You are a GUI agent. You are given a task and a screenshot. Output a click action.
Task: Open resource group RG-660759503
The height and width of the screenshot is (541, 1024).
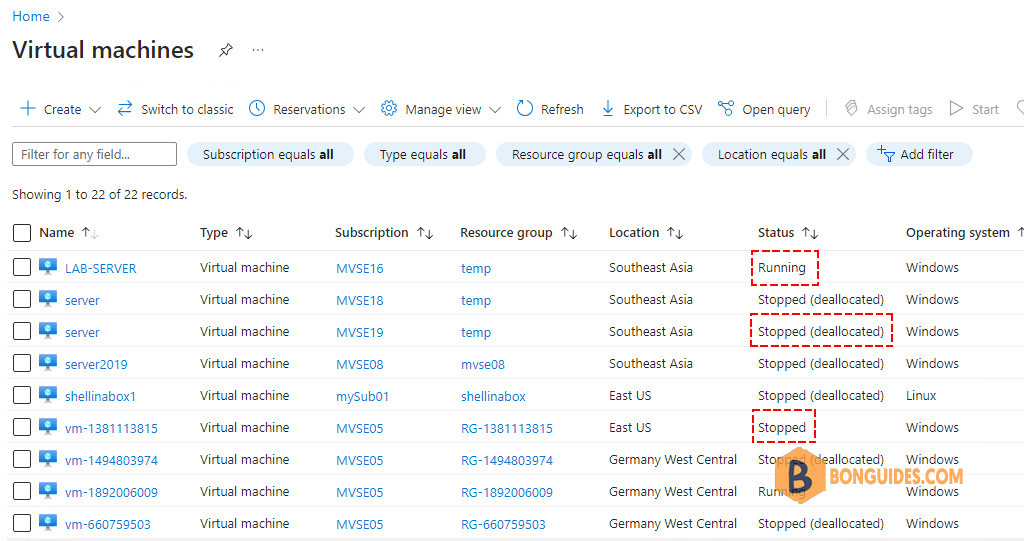[x=503, y=525]
